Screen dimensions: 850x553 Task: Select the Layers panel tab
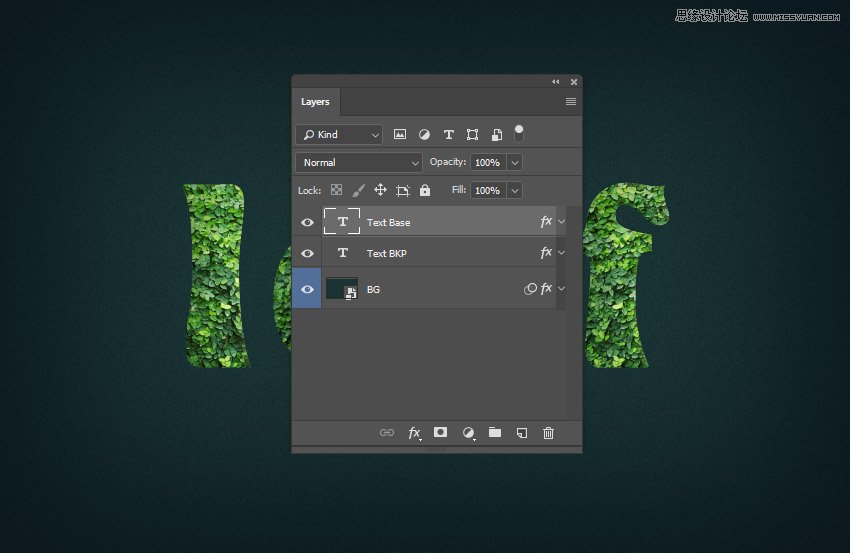315,102
